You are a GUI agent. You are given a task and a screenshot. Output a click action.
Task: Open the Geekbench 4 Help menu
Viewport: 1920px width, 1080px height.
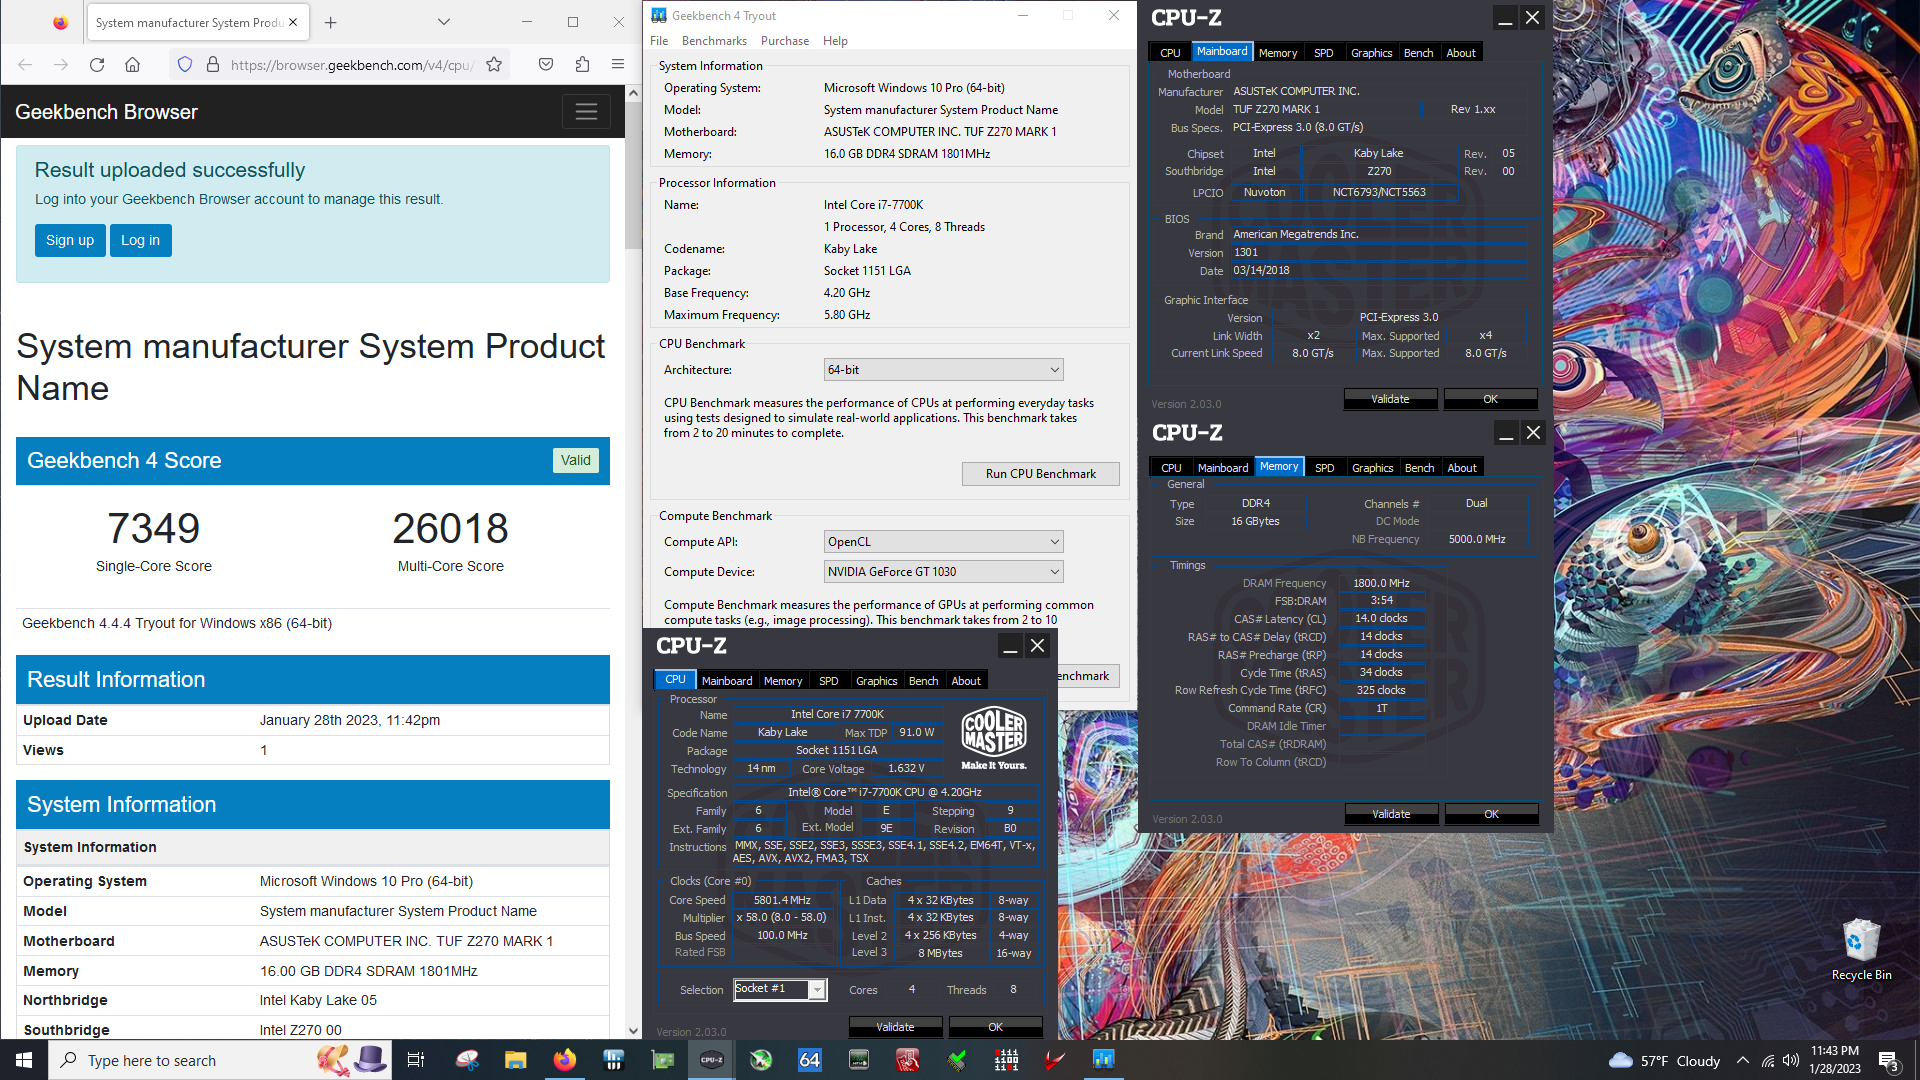click(835, 41)
